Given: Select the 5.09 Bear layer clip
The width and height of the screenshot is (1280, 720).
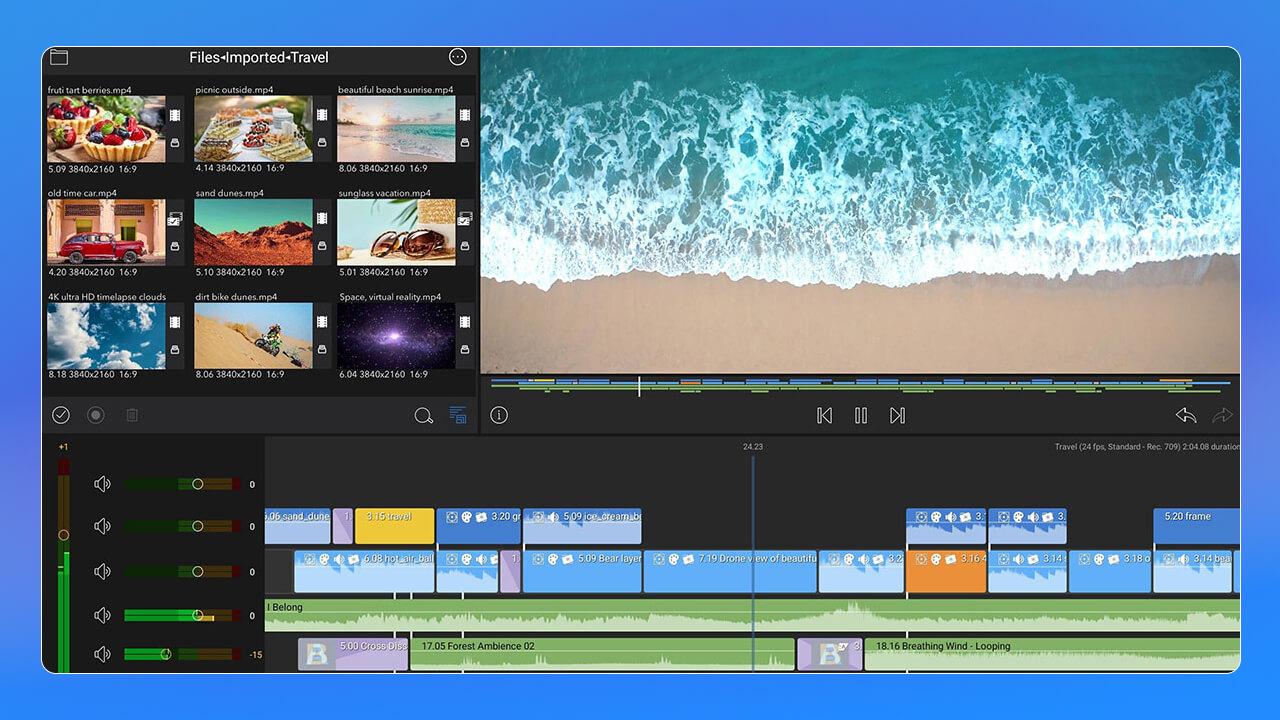Looking at the screenshot, I should pyautogui.click(x=583, y=571).
